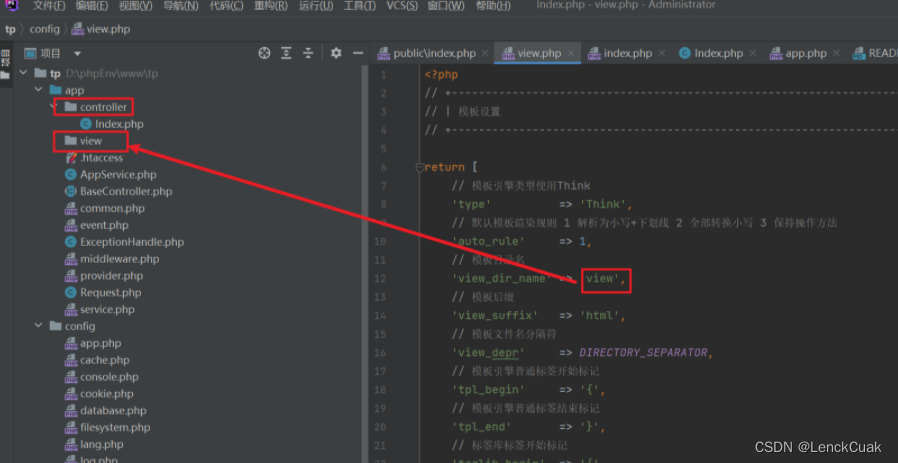
Task: Select BaseController.php in project tree
Action: click(119, 191)
